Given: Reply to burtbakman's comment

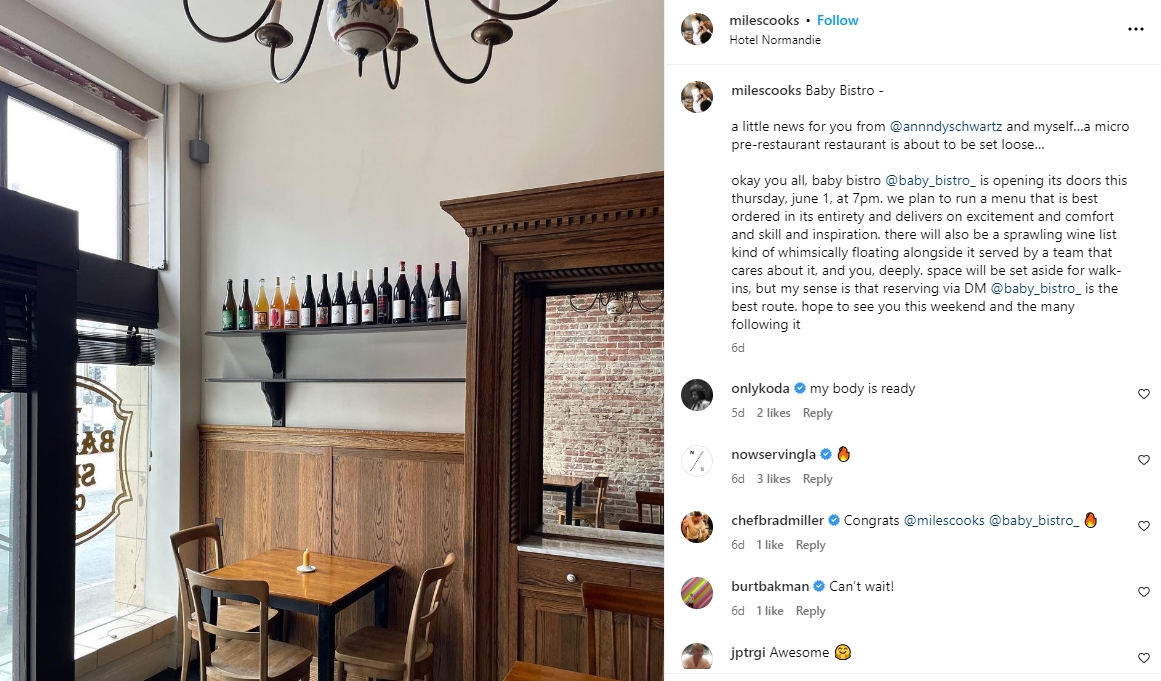Looking at the screenshot, I should pyautogui.click(x=810, y=611).
